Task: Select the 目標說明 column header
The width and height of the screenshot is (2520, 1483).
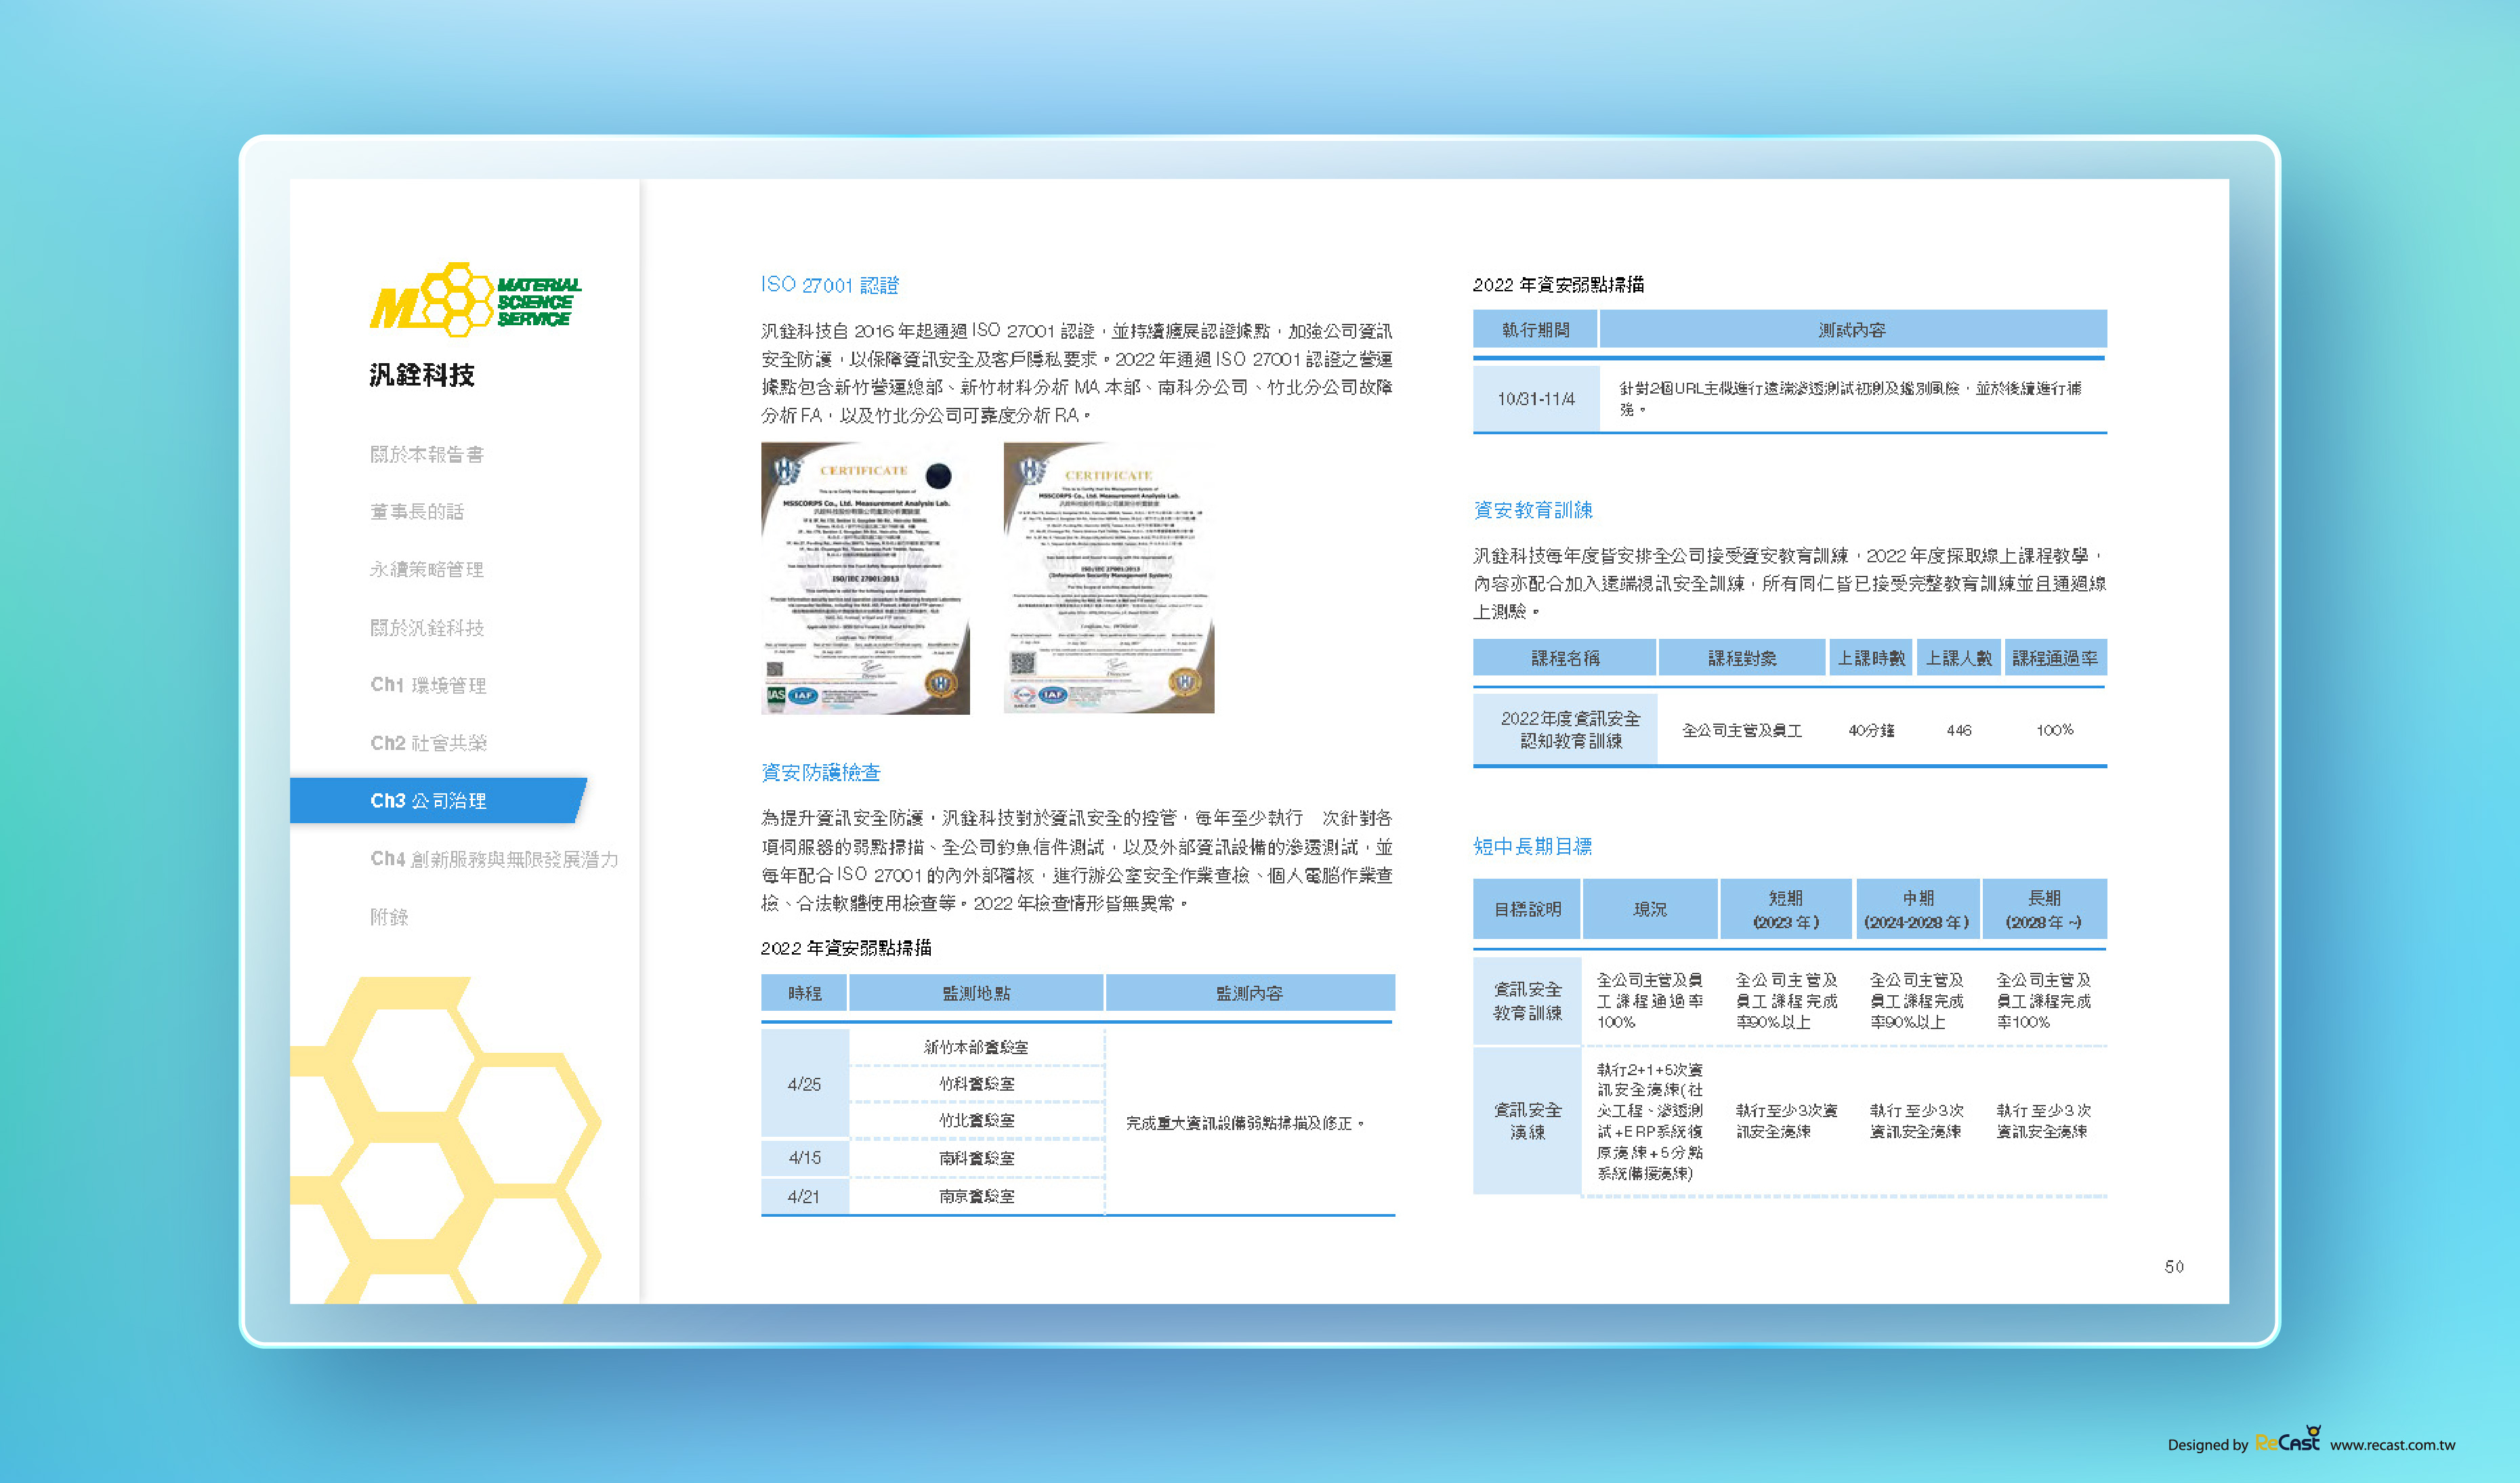Action: point(1527,909)
